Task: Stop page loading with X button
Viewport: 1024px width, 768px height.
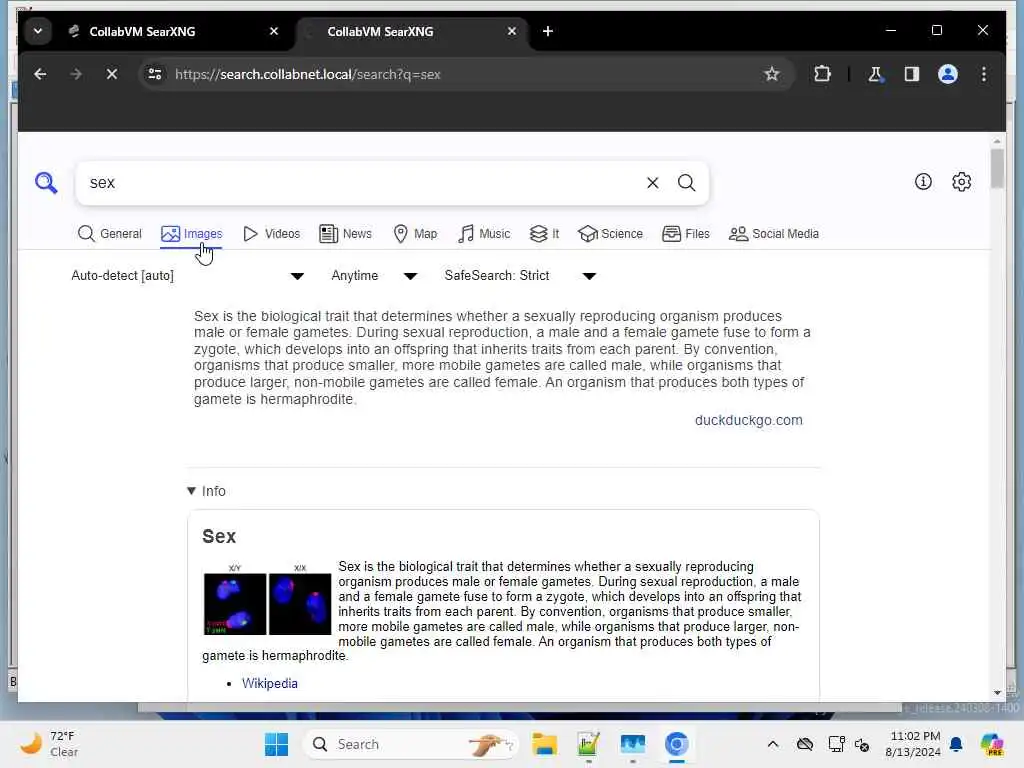Action: pos(112,74)
